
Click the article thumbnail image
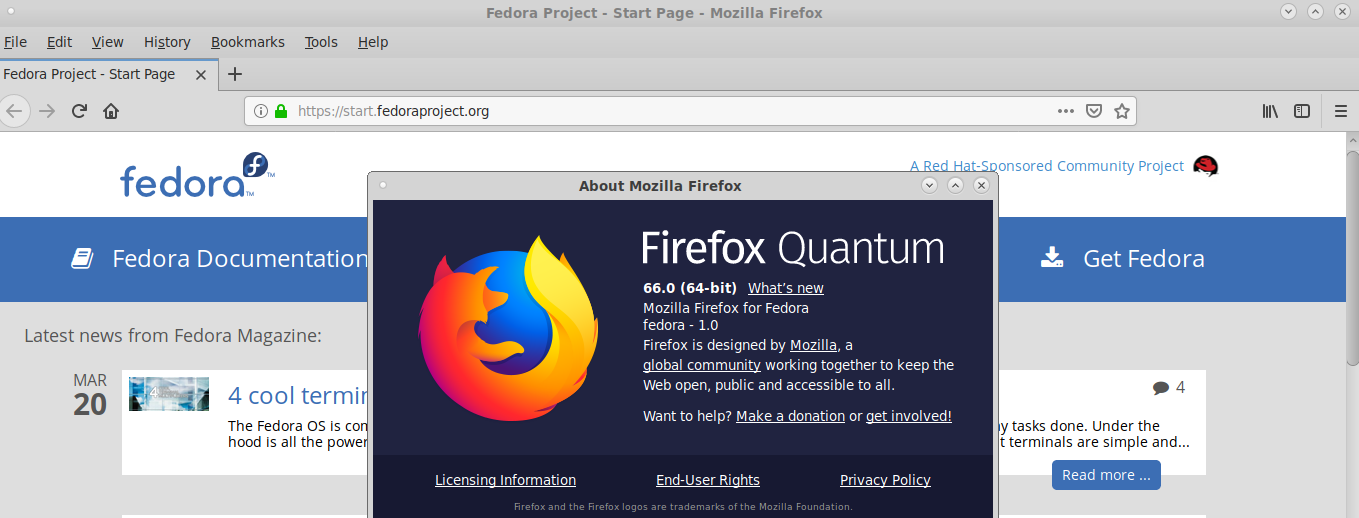tap(169, 394)
